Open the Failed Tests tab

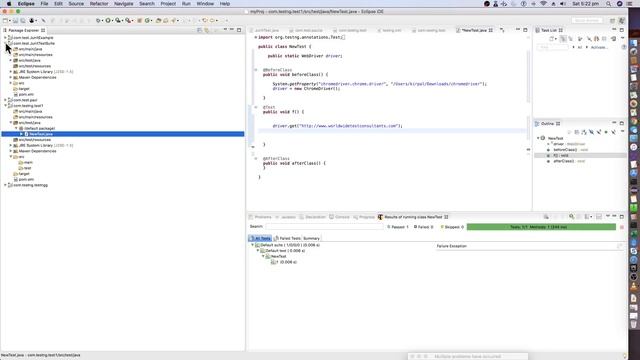point(287,238)
